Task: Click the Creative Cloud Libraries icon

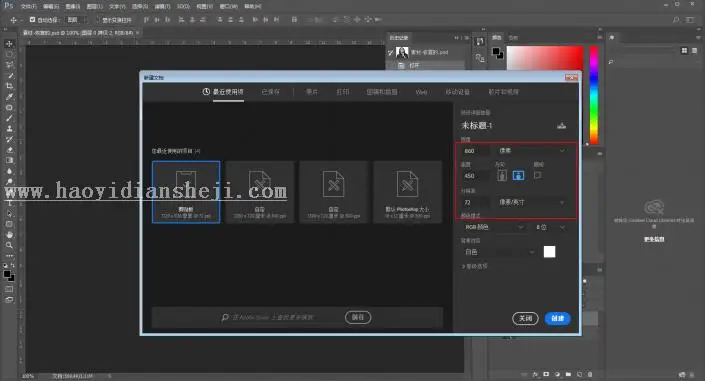Action: pyautogui.click(x=654, y=207)
